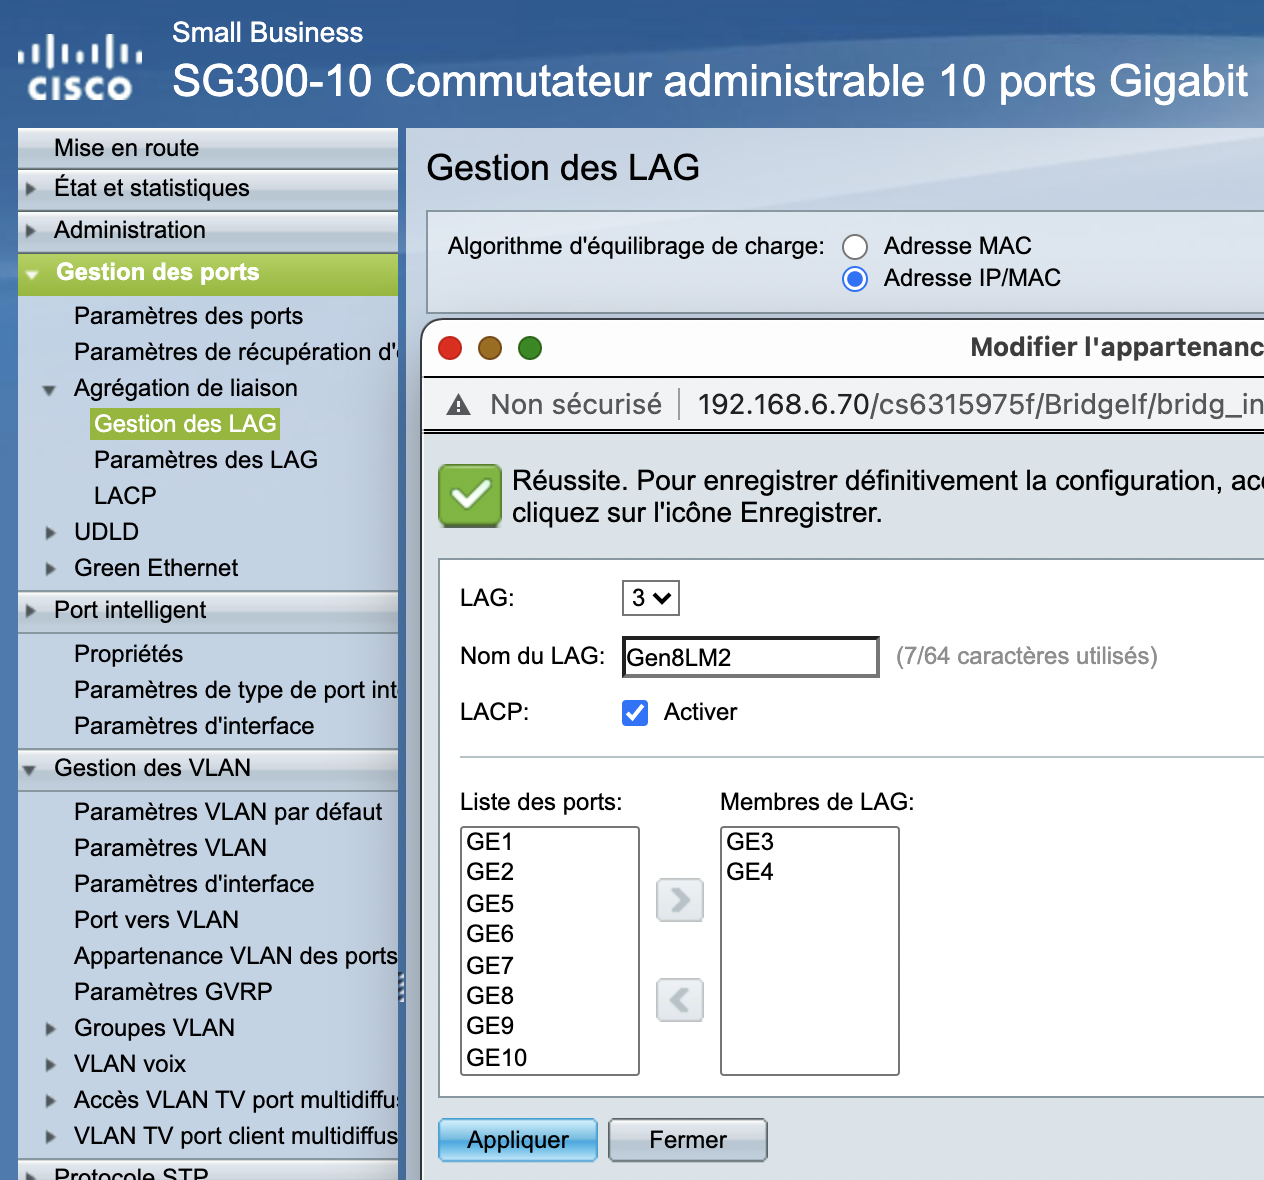
Task: Collapse the Agrégation de liaison tree node
Action: pos(49,390)
